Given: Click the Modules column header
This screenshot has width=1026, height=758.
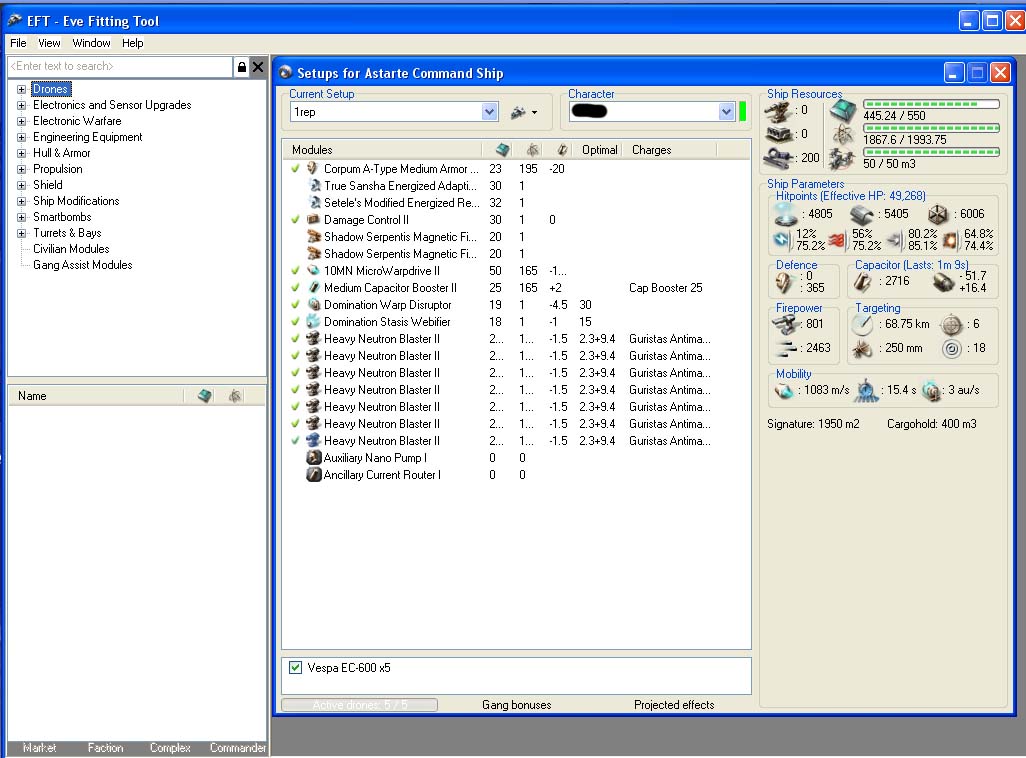Looking at the screenshot, I should pyautogui.click(x=383, y=150).
